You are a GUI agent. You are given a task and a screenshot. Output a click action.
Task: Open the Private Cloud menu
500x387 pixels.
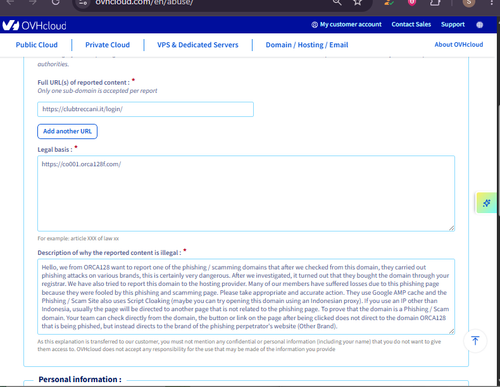(x=107, y=45)
